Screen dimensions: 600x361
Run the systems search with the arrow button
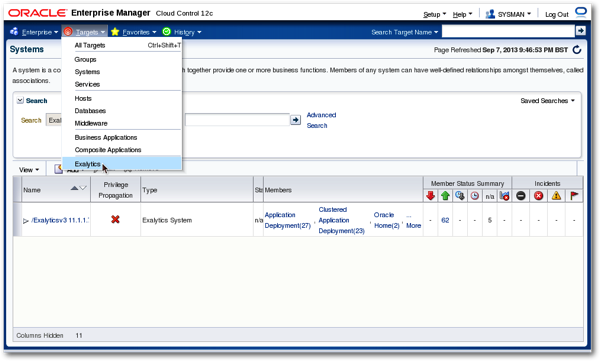(x=295, y=120)
